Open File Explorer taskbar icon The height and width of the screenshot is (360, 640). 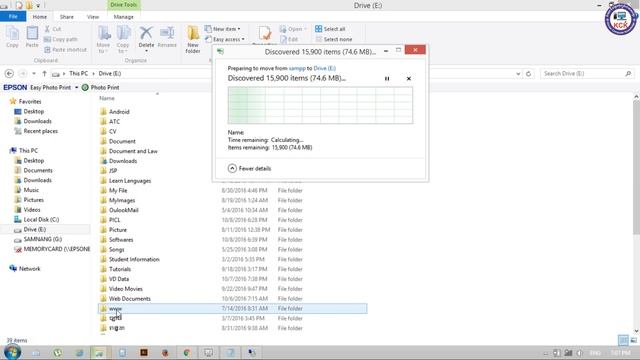click(x=99, y=353)
